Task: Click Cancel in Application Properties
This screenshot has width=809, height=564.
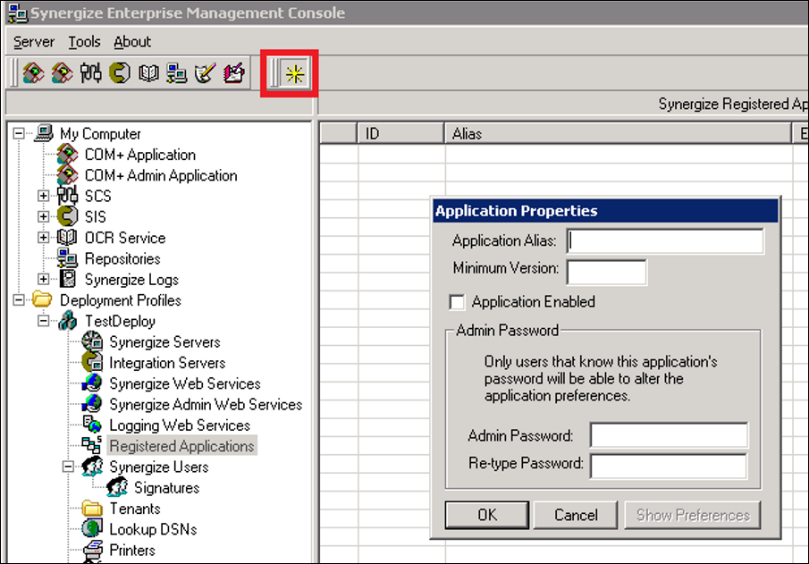Action: point(575,515)
